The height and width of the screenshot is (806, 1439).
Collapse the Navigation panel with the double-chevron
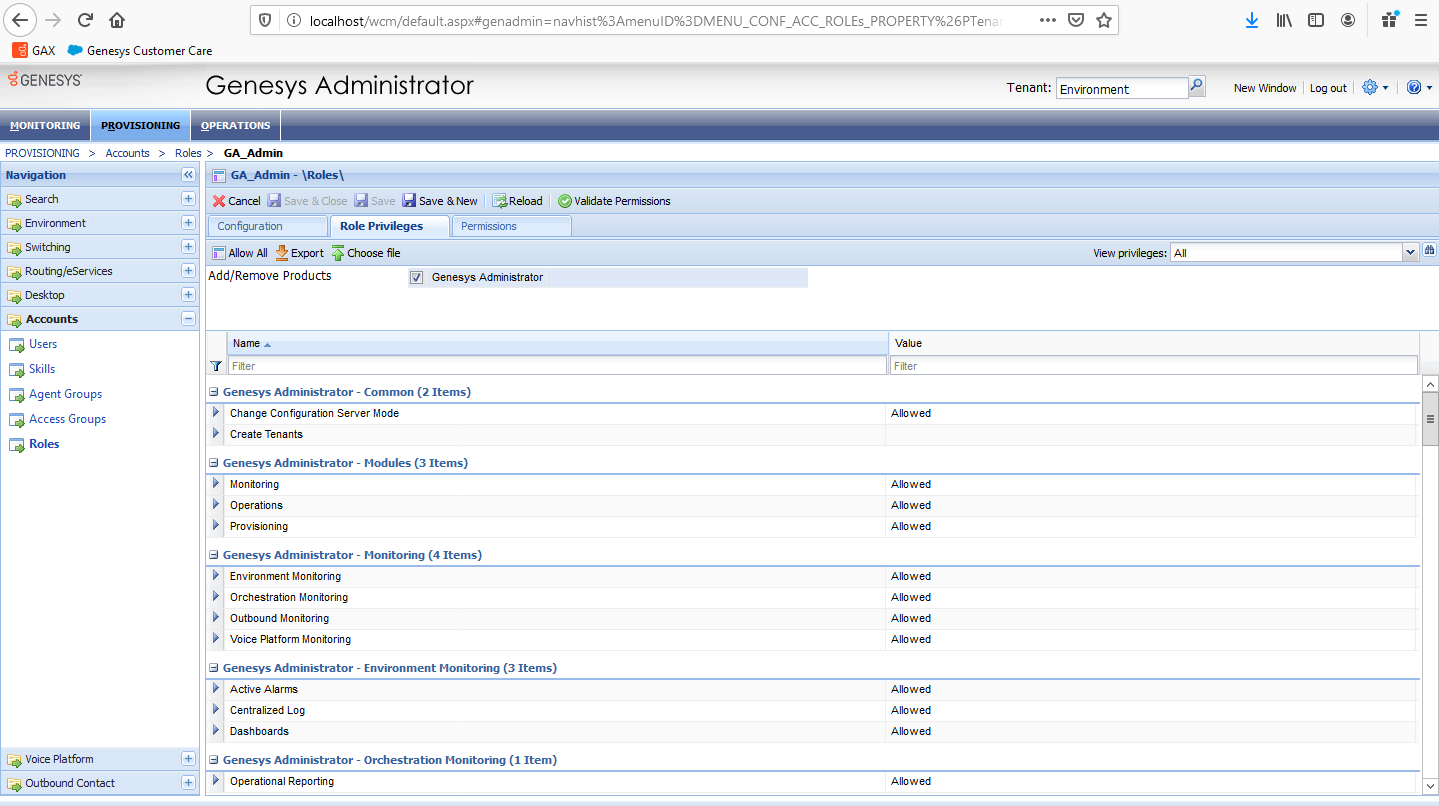click(187, 174)
